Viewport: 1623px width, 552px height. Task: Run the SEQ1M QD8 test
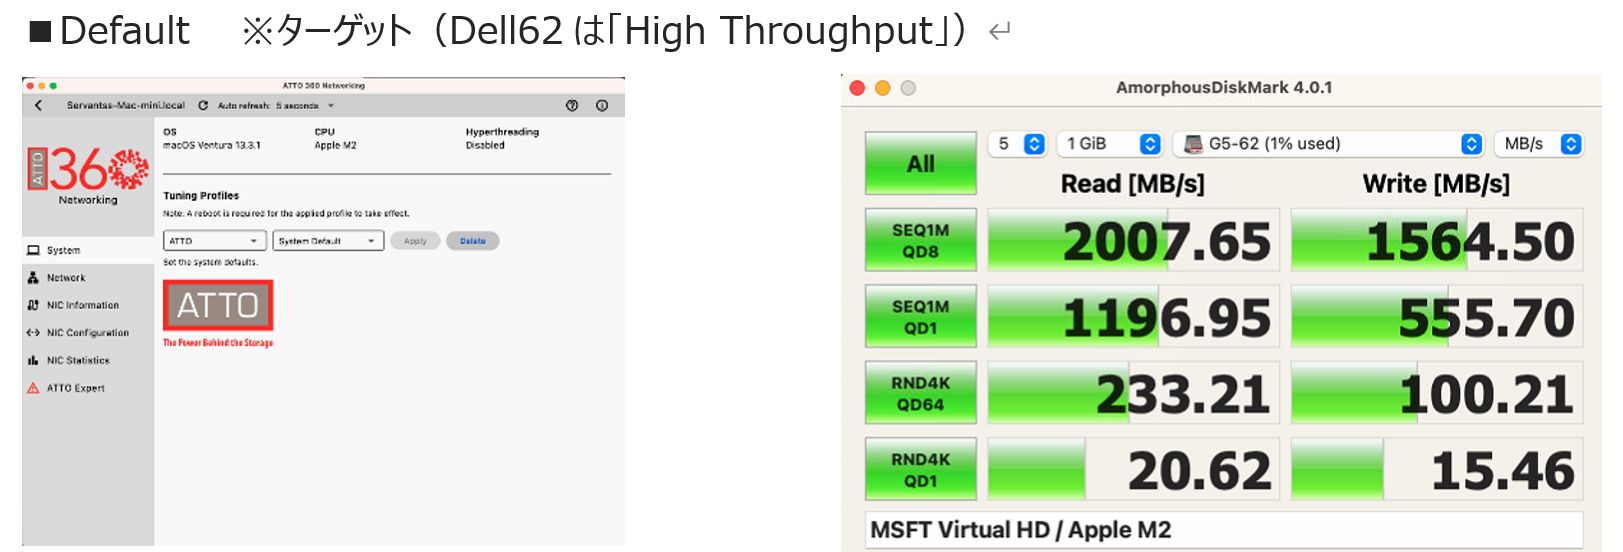921,240
